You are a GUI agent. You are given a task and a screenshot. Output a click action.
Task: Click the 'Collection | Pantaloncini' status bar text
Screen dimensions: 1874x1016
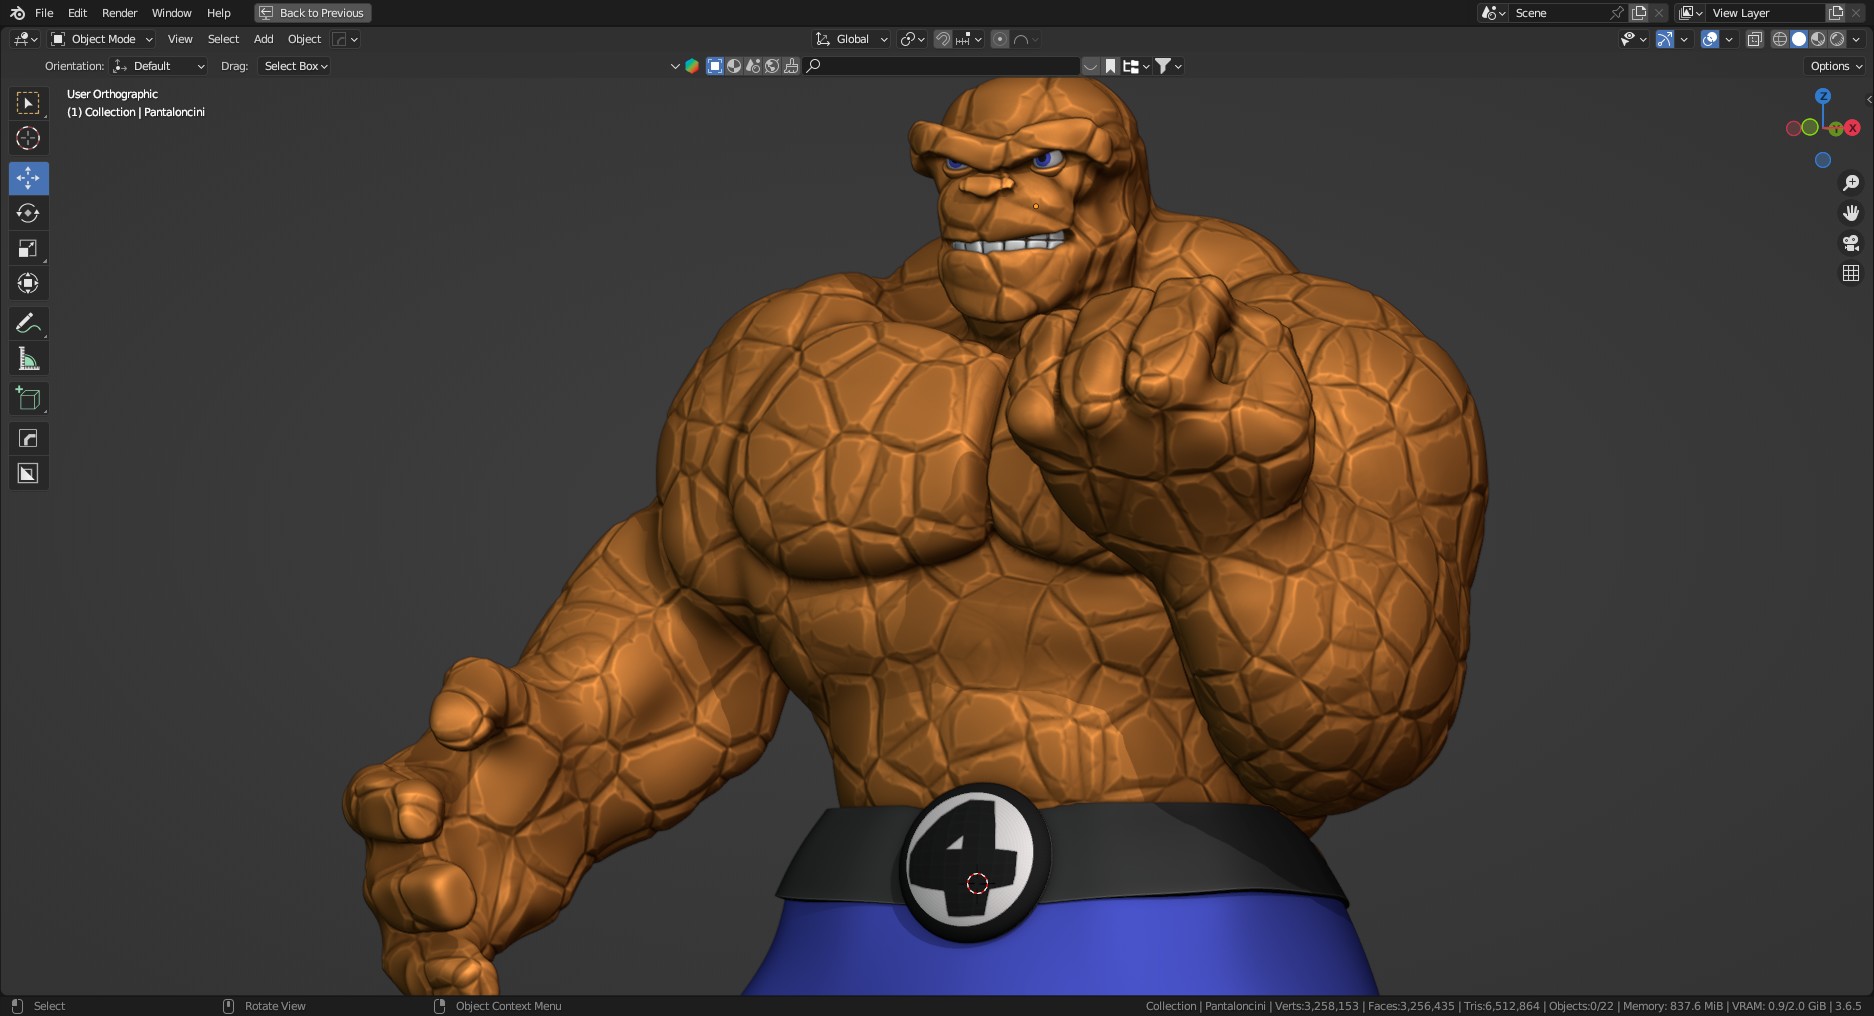point(1205,1006)
